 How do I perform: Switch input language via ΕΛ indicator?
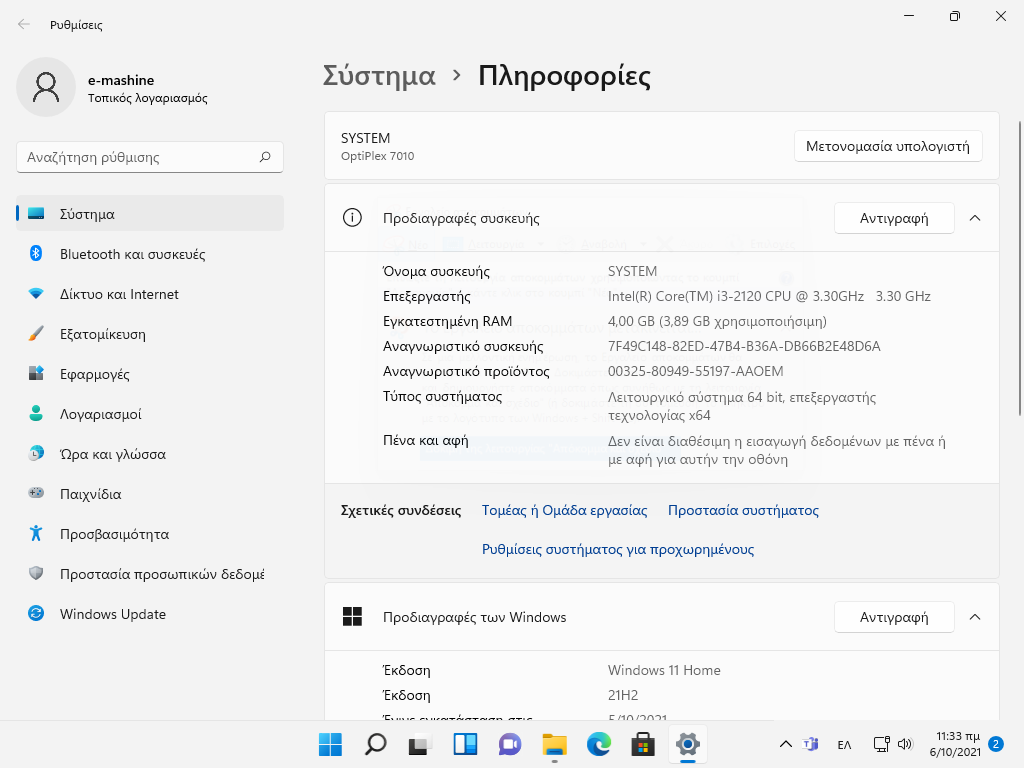pyautogui.click(x=844, y=744)
